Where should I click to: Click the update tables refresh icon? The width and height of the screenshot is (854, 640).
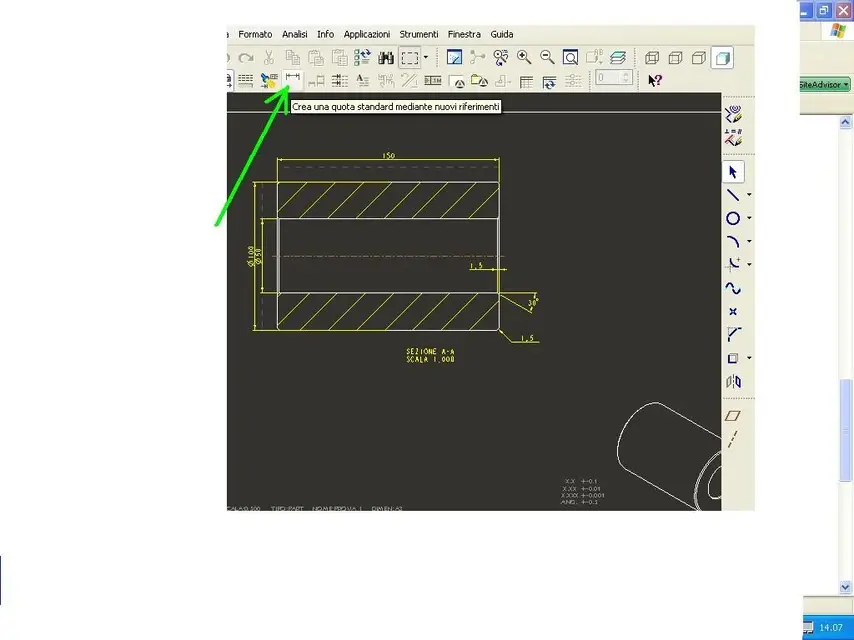[x=549, y=82]
